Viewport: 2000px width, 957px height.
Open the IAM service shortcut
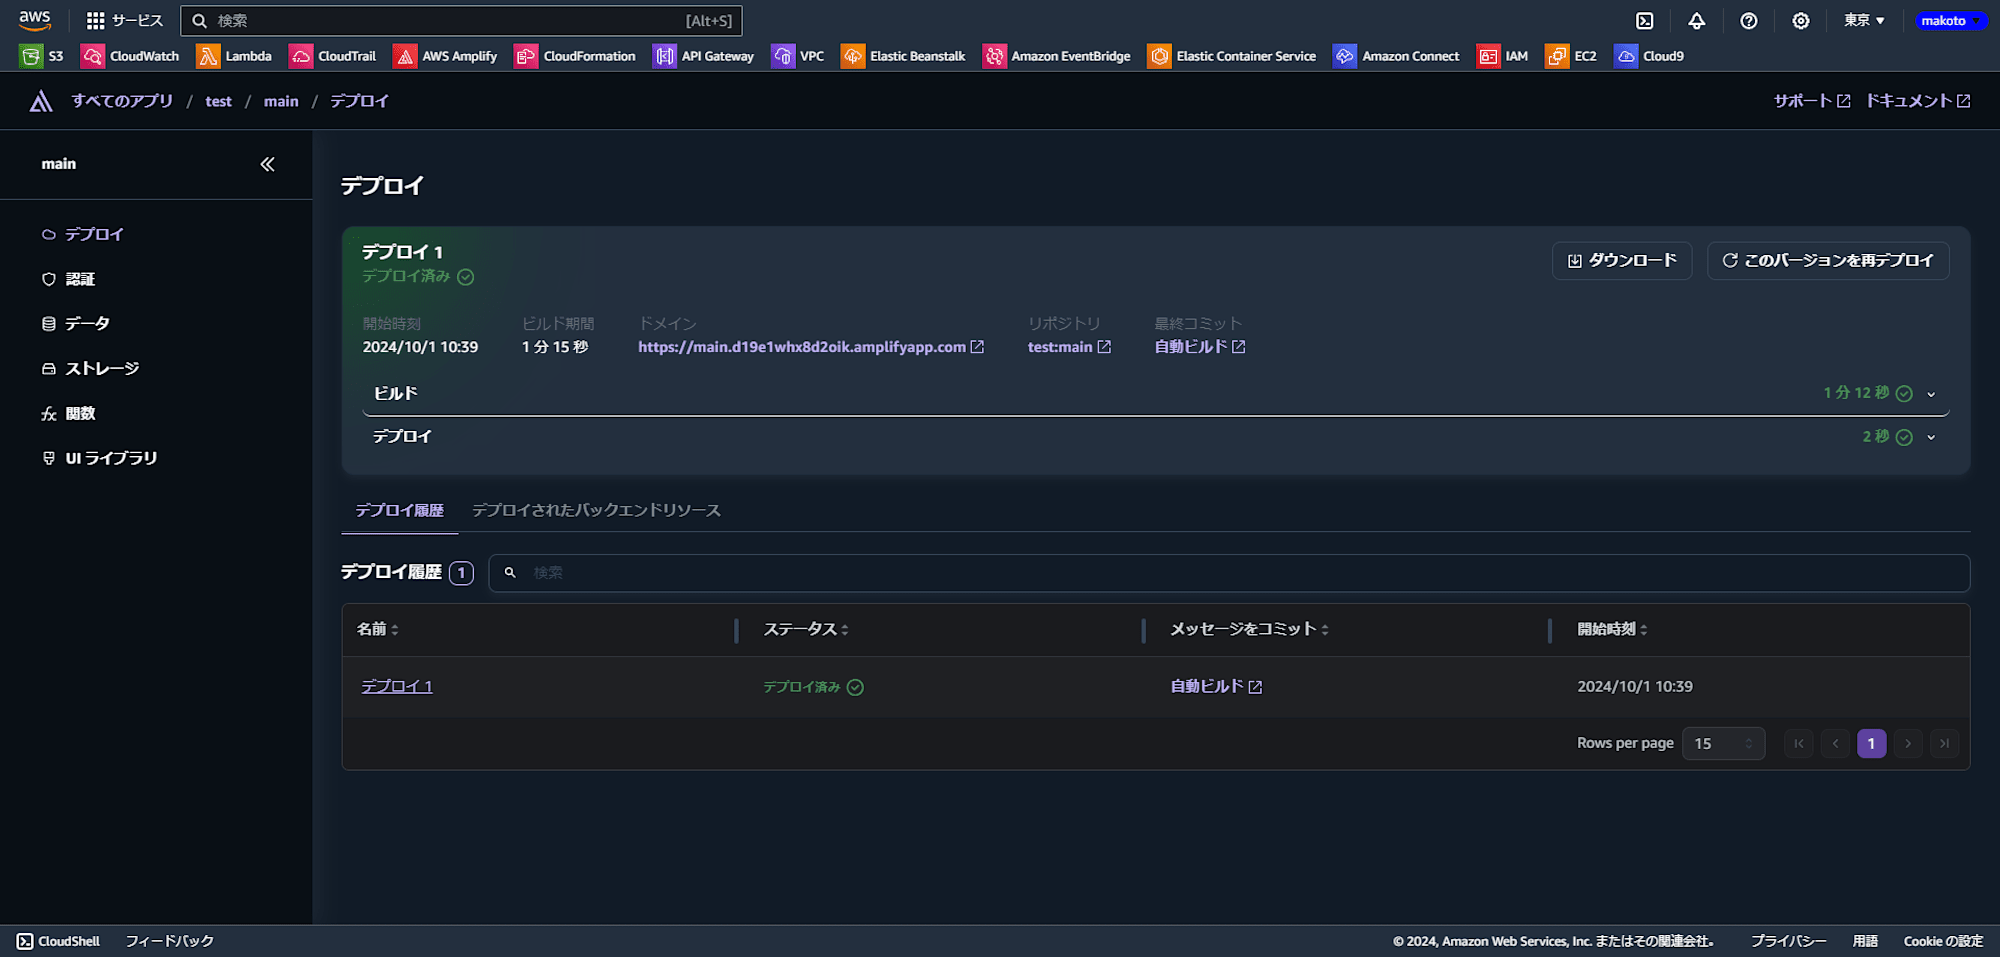(x=1503, y=56)
